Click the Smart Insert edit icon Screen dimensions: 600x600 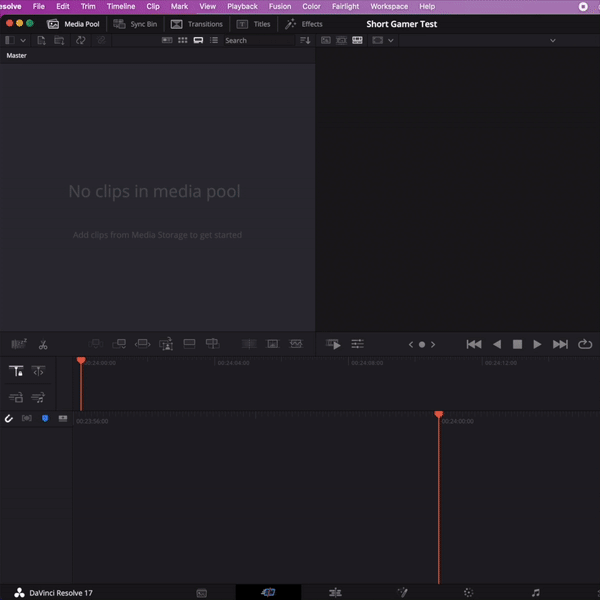[x=96, y=344]
